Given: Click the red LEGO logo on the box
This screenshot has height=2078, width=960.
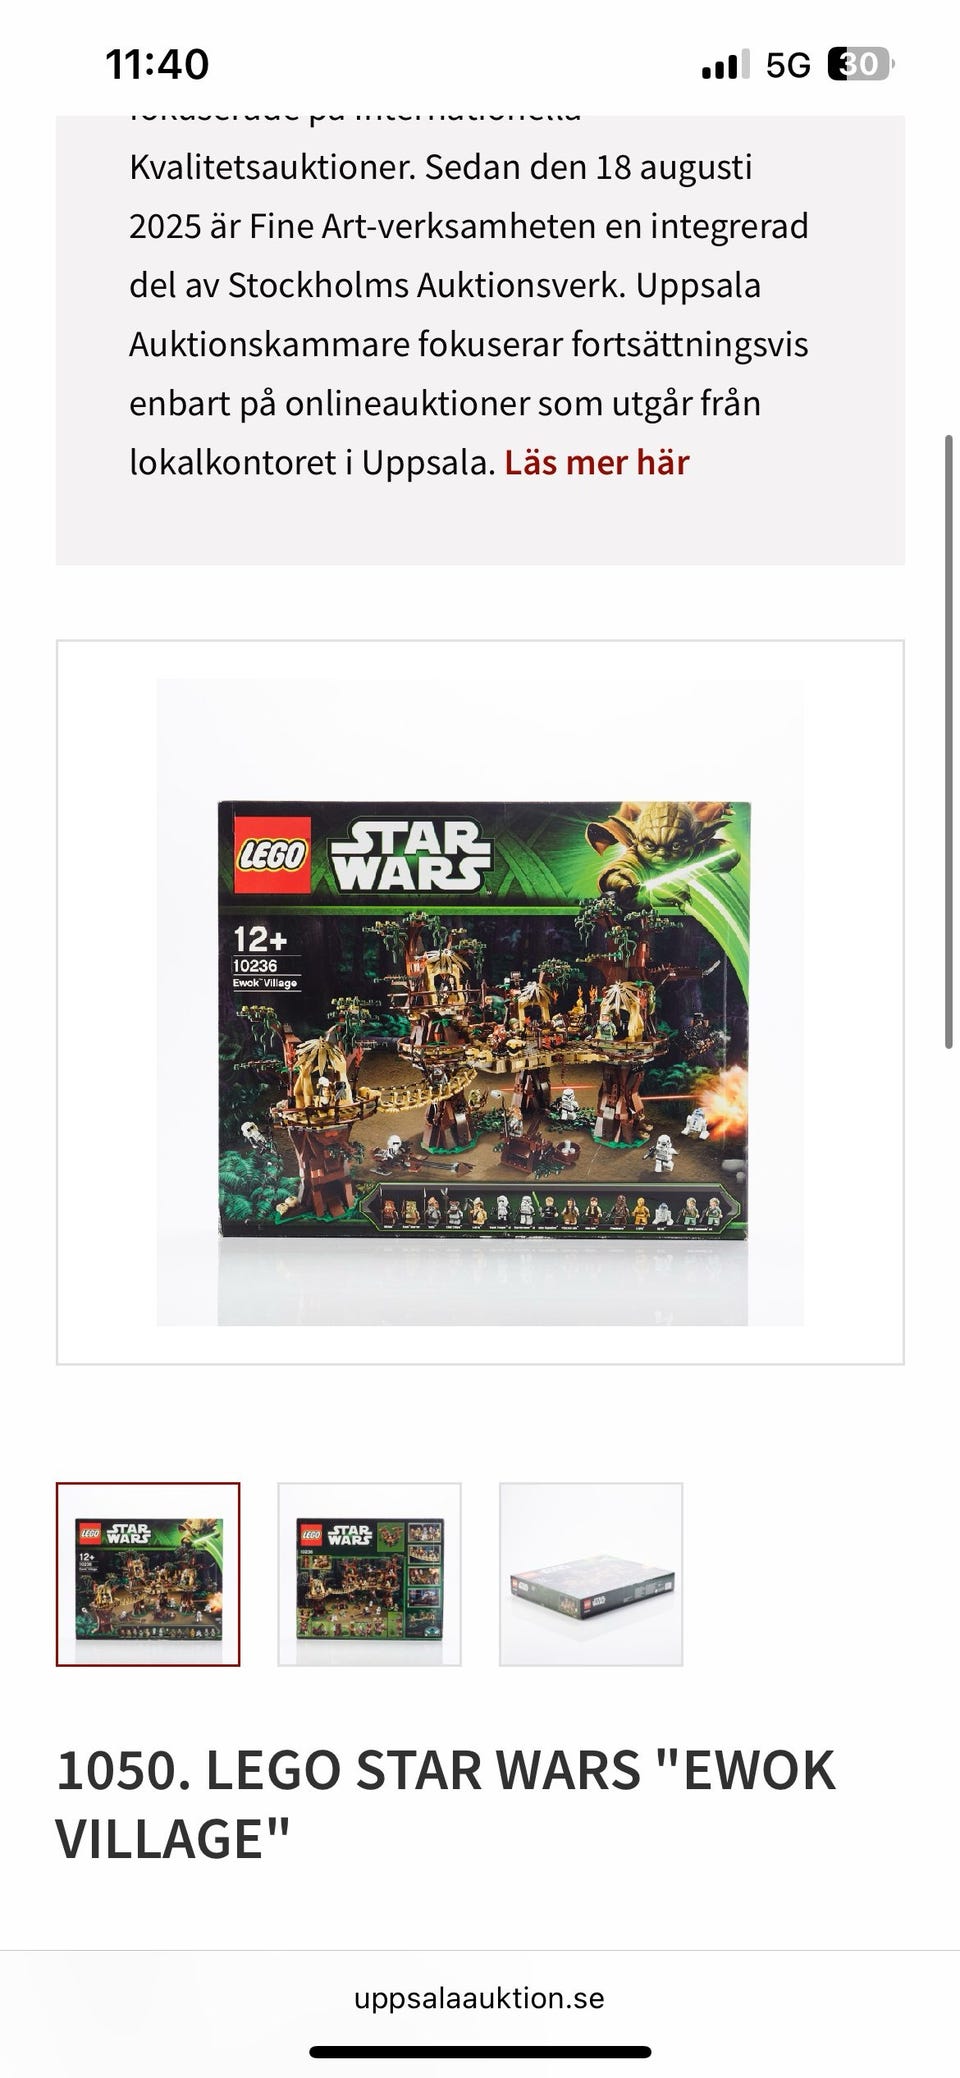Looking at the screenshot, I should (x=272, y=855).
